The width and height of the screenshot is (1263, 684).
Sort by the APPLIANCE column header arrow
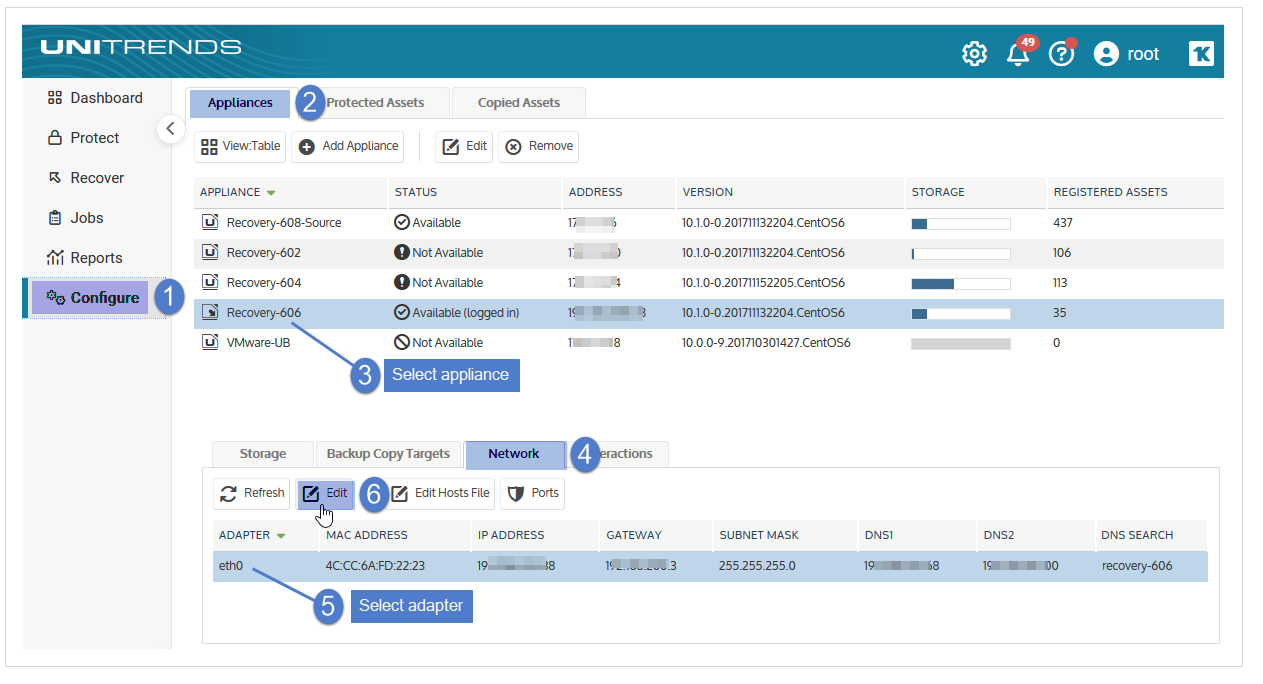(271, 192)
